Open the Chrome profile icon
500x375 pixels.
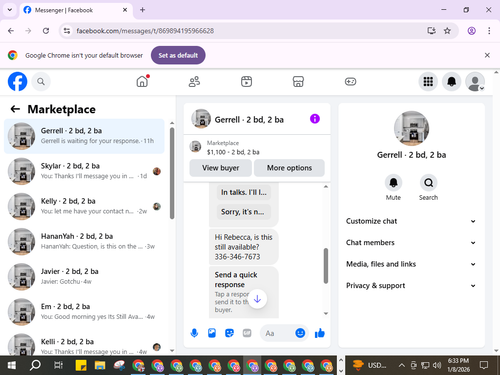[471, 31]
